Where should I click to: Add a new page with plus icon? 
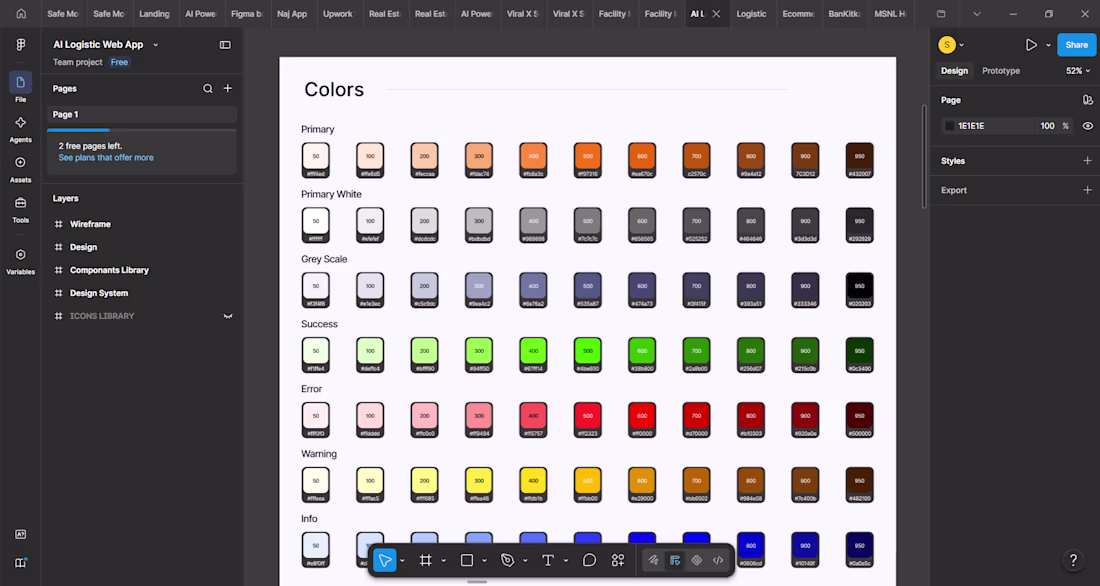pyautogui.click(x=227, y=88)
